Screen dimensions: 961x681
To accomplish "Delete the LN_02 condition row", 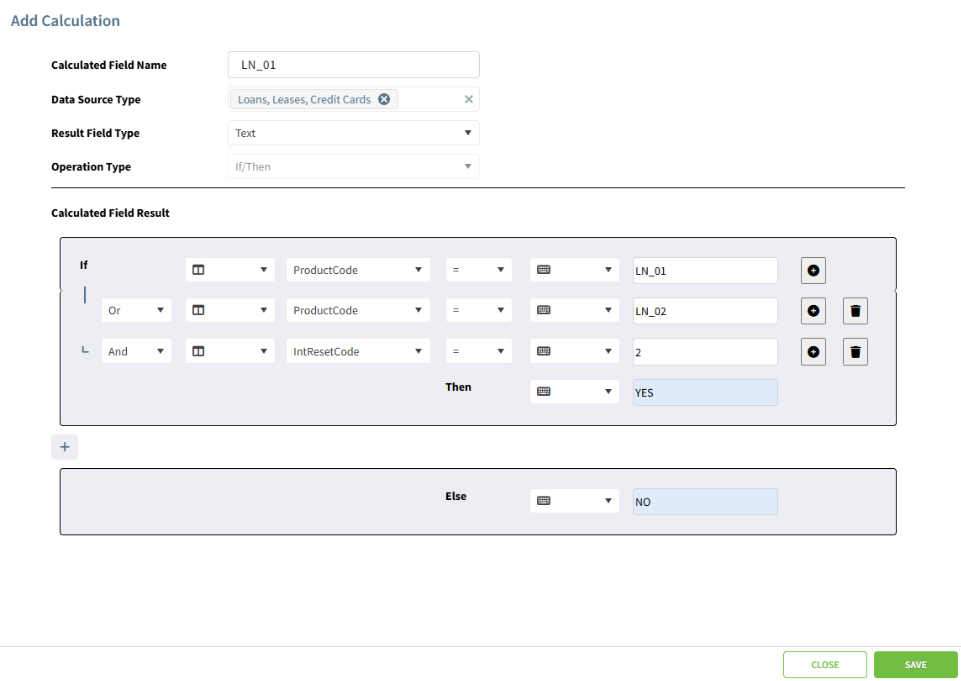I will point(855,311).
